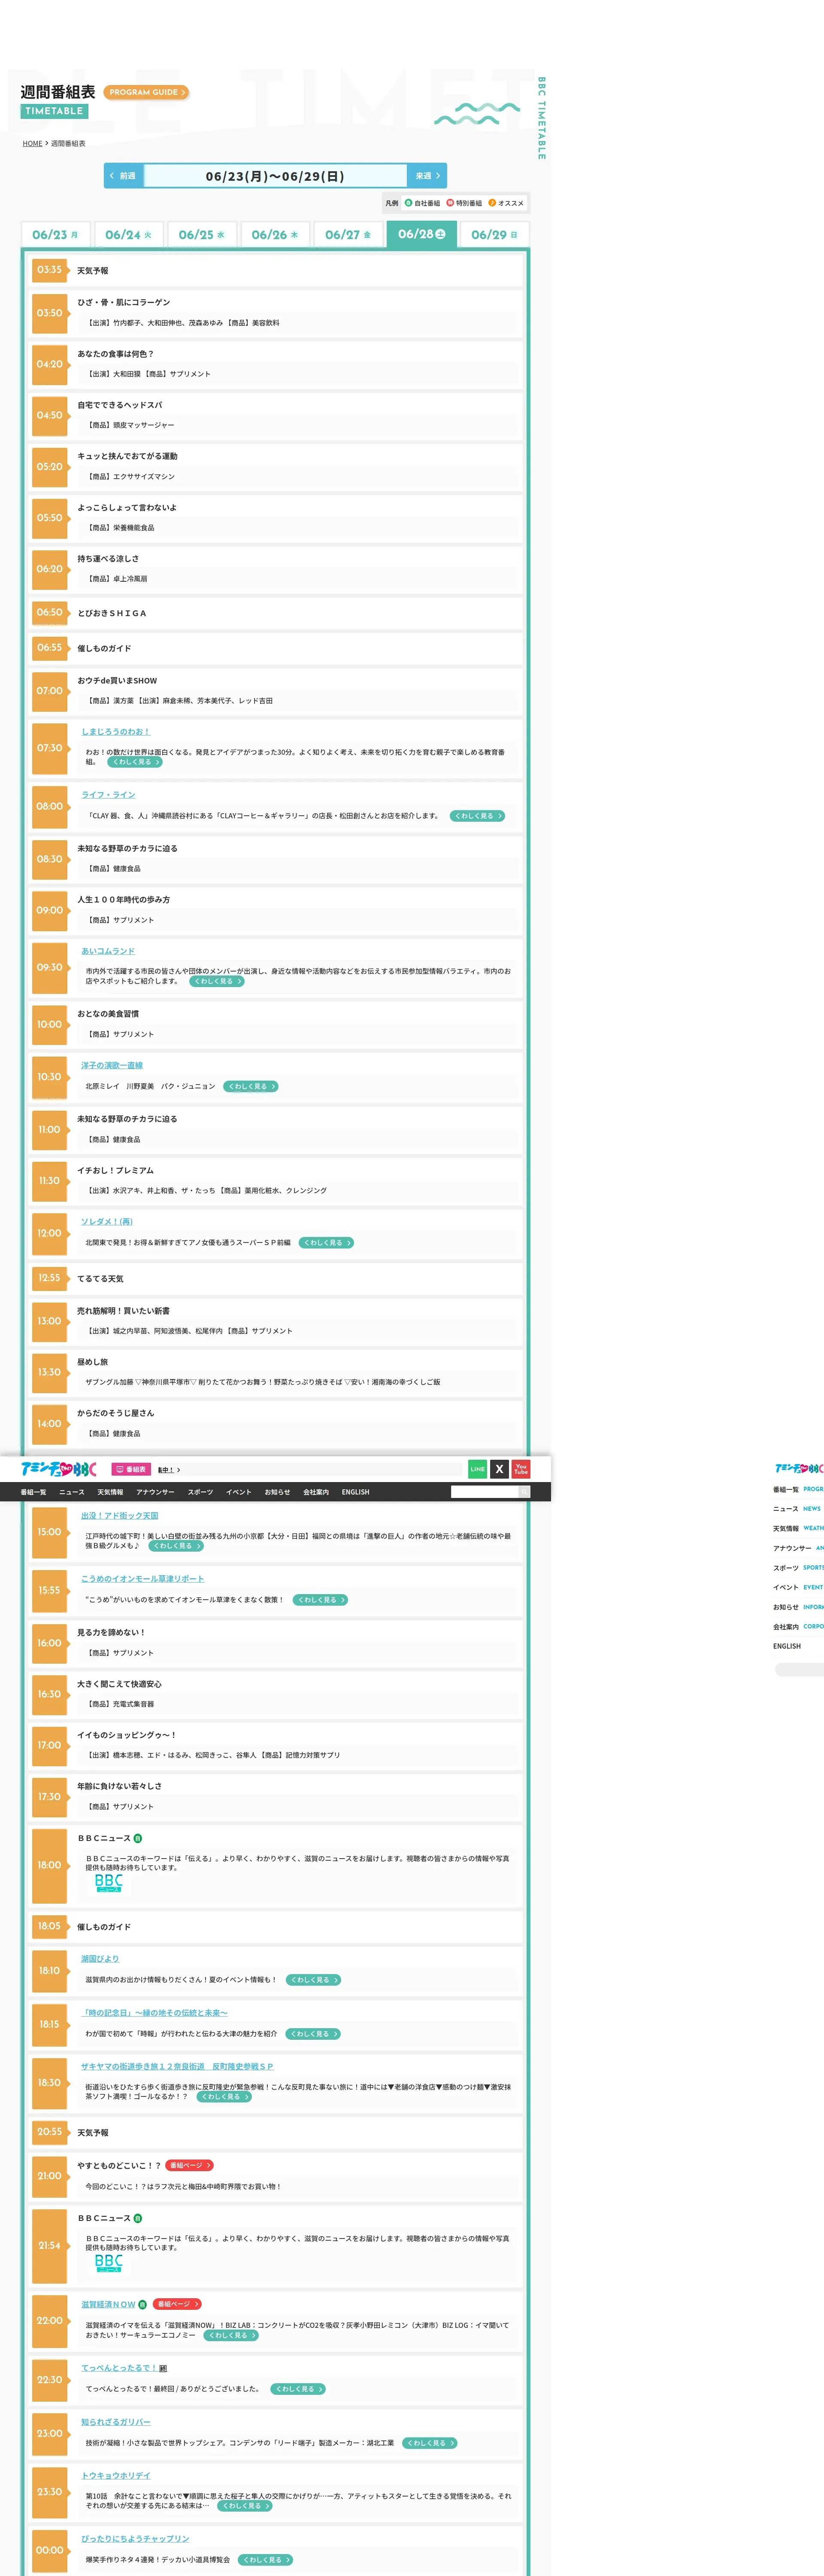
Task: Open the 「時の記念日」 program link
Action: (154, 2013)
